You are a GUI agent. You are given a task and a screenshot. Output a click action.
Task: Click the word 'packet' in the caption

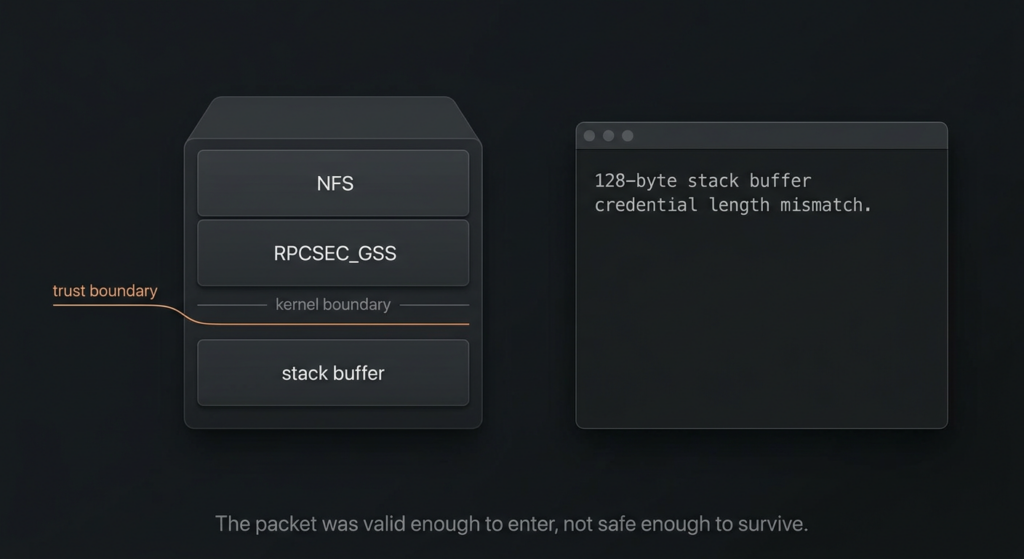click(x=288, y=524)
